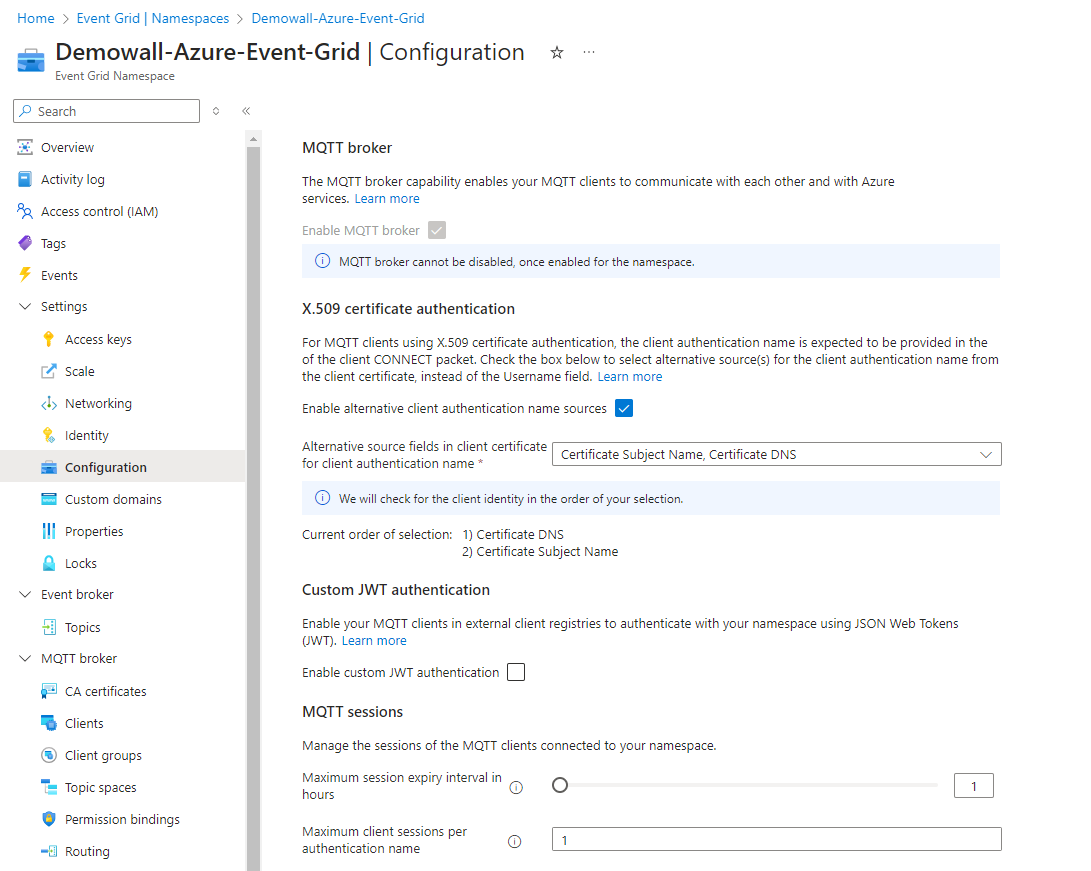
Task: Click the Overview sidebar icon
Action: click(25, 147)
